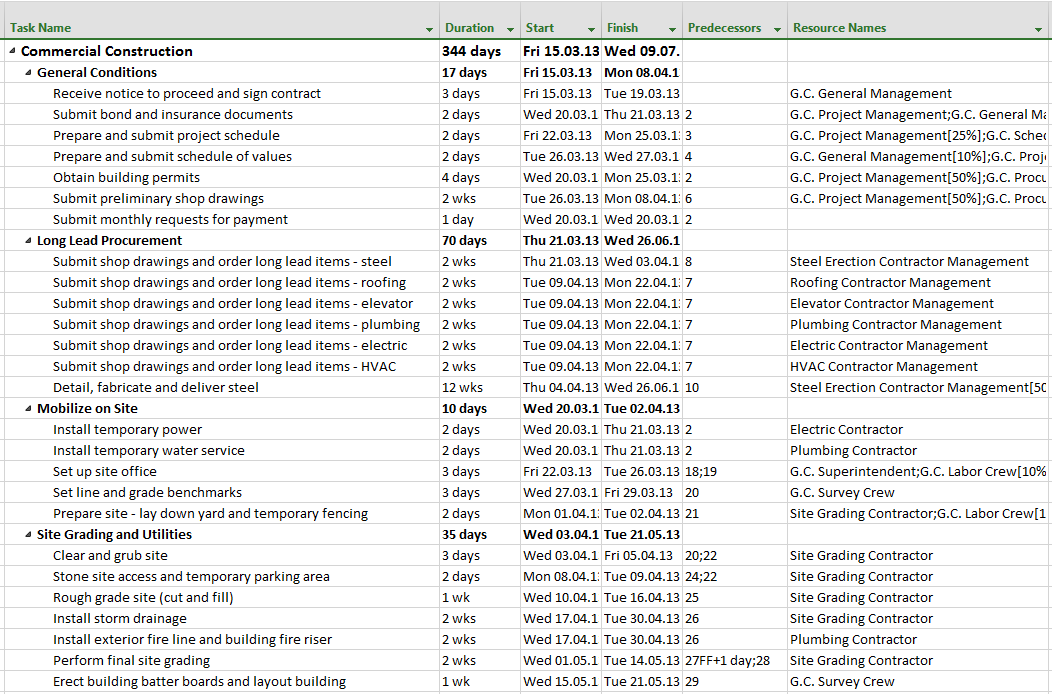Collapse the Mobilize on Site group
This screenshot has width=1052, height=694.
28,408
